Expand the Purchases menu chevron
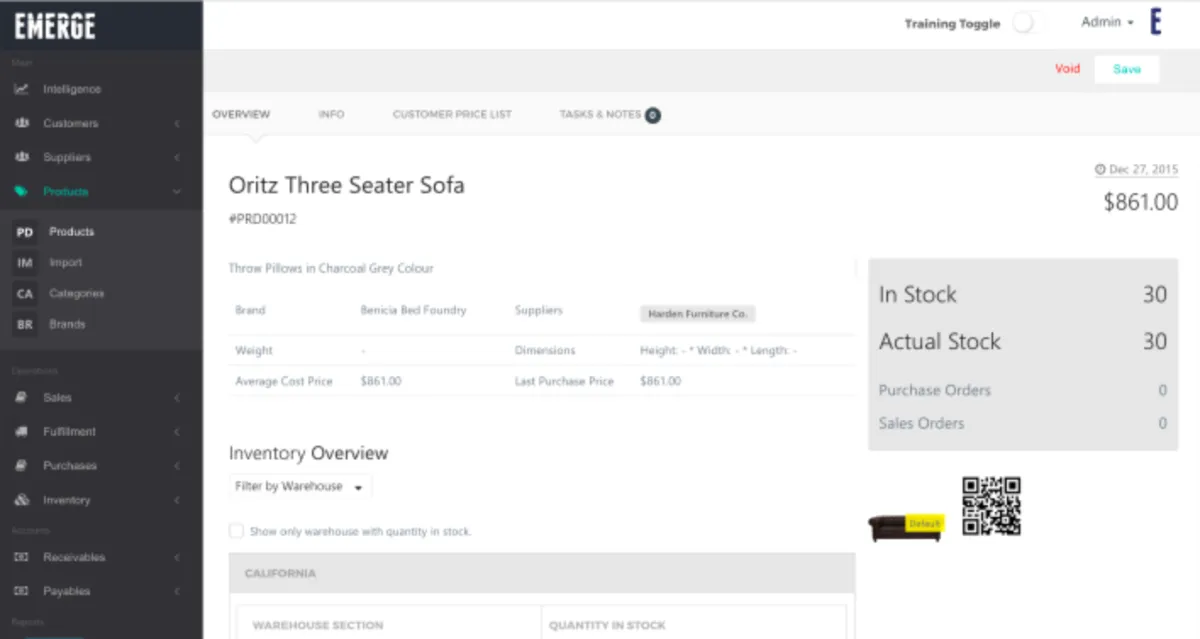Image resolution: width=1200 pixels, height=639 pixels. [x=177, y=466]
